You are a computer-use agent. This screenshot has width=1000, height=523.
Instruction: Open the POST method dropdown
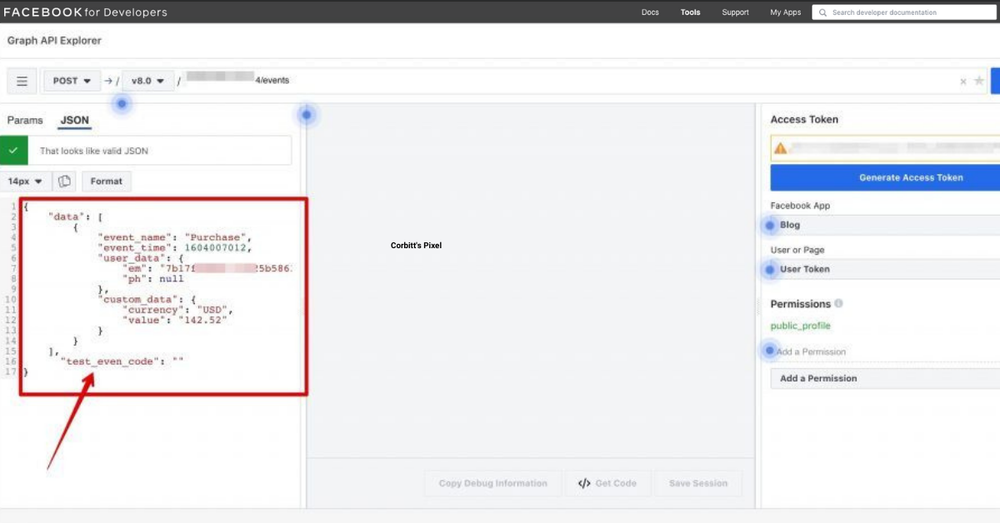pyautogui.click(x=72, y=81)
